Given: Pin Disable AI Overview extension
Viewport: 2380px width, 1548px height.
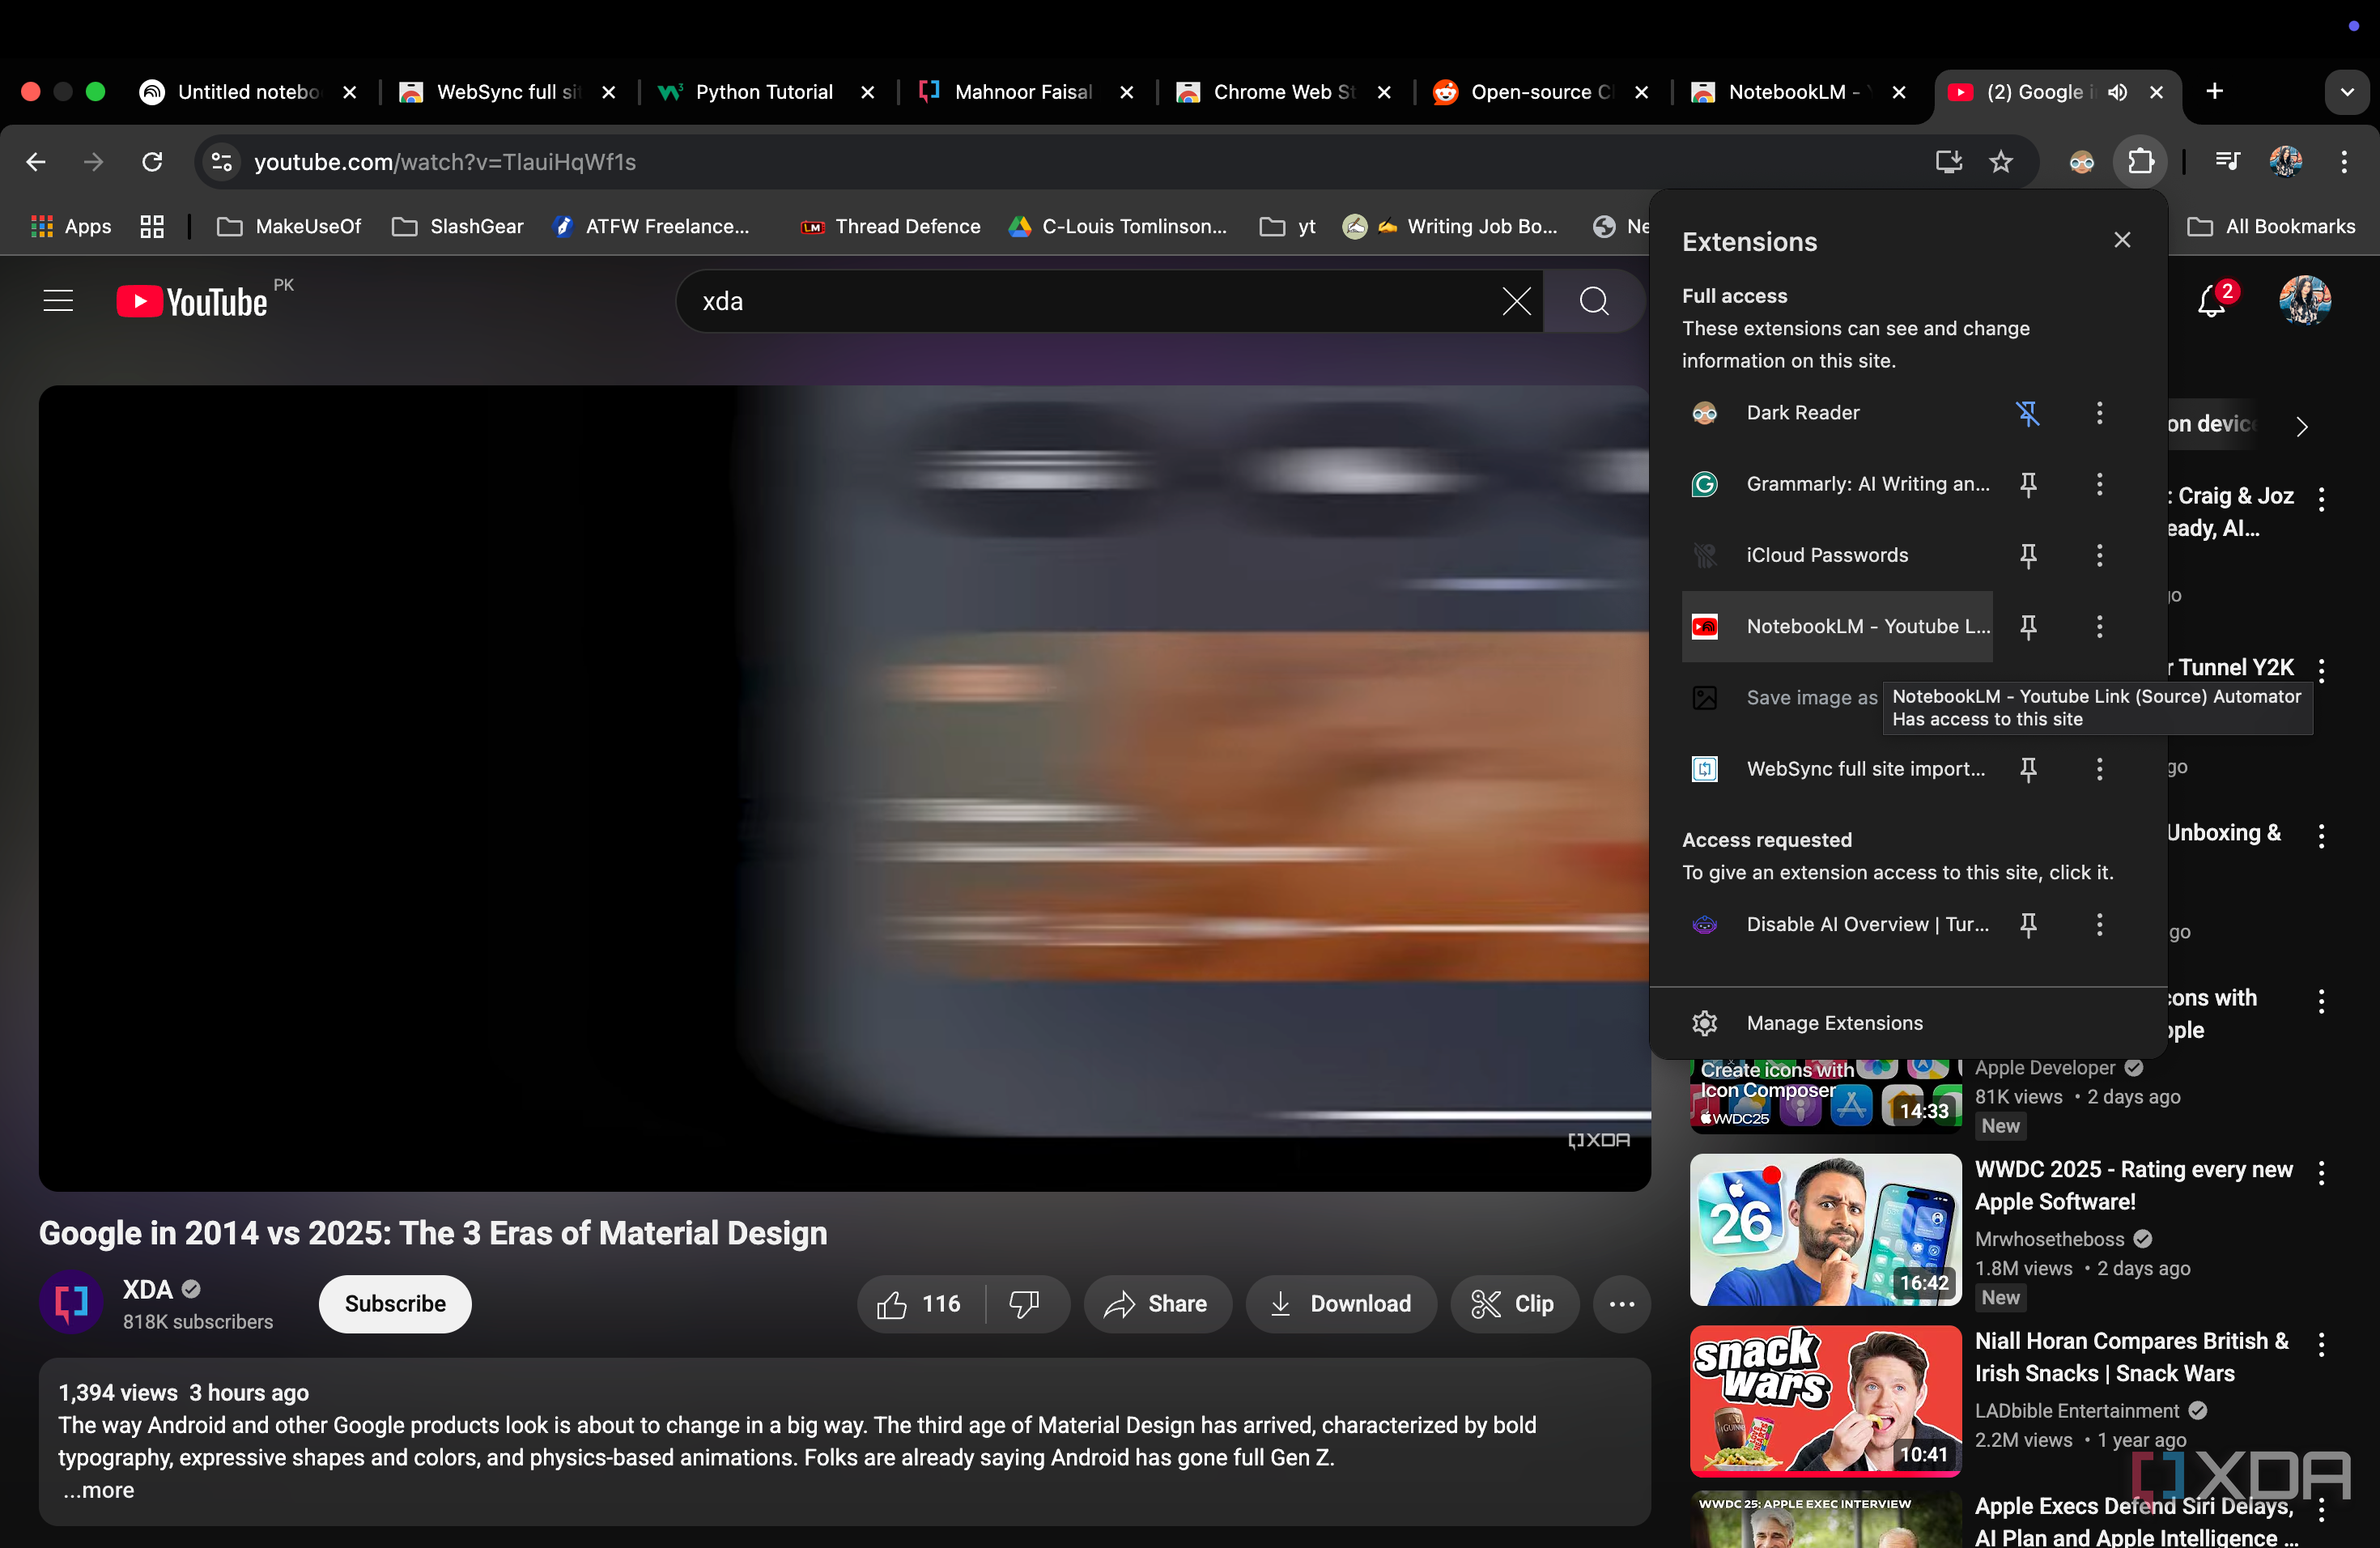Looking at the screenshot, I should pyautogui.click(x=2028, y=925).
